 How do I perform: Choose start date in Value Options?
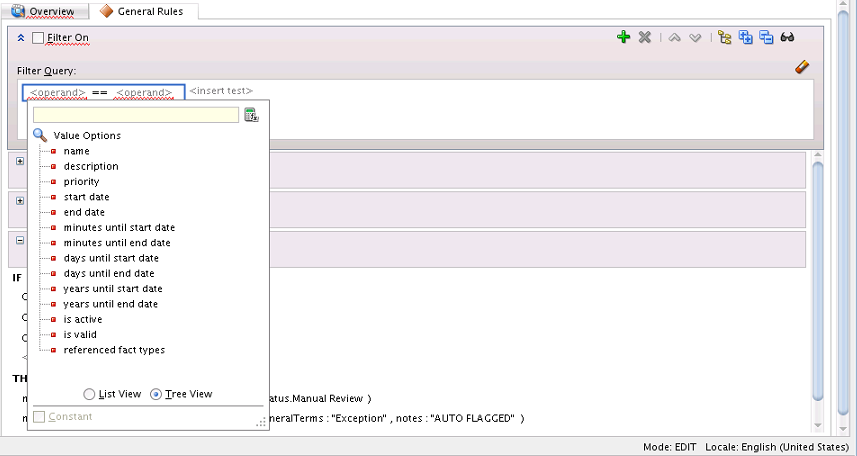[86, 197]
